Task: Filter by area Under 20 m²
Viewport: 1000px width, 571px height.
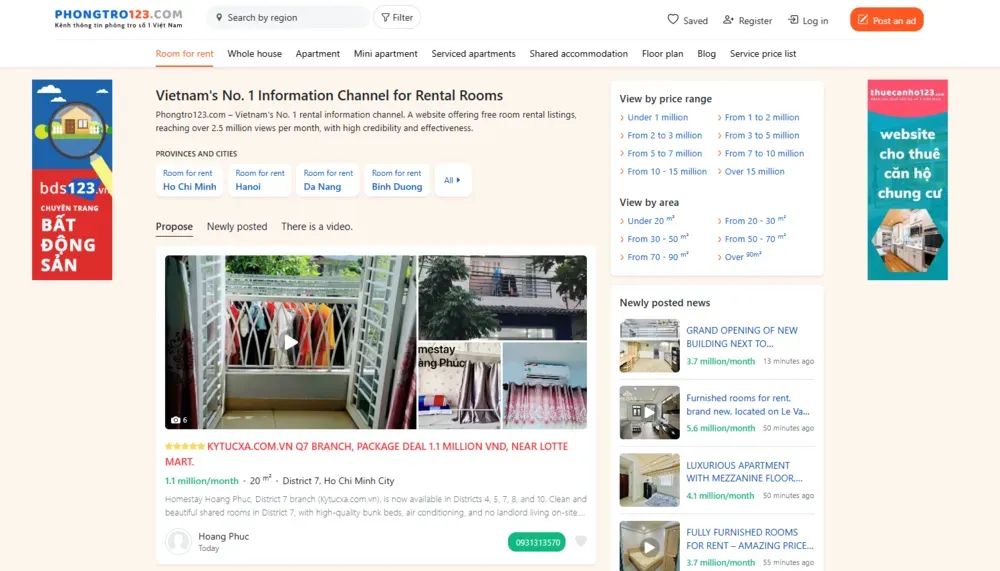Action: pos(651,220)
